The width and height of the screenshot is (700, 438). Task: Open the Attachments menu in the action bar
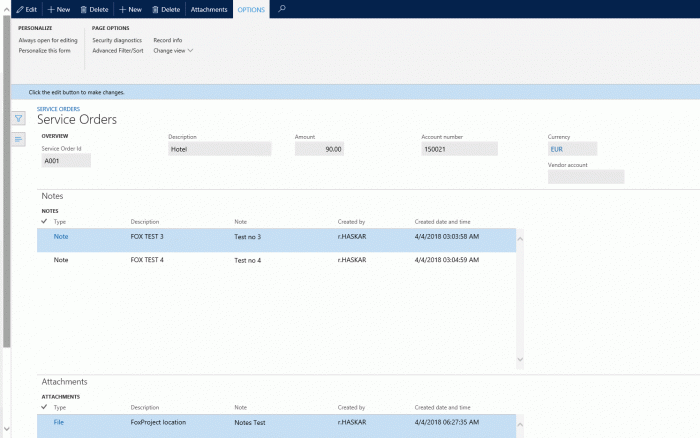point(209,9)
